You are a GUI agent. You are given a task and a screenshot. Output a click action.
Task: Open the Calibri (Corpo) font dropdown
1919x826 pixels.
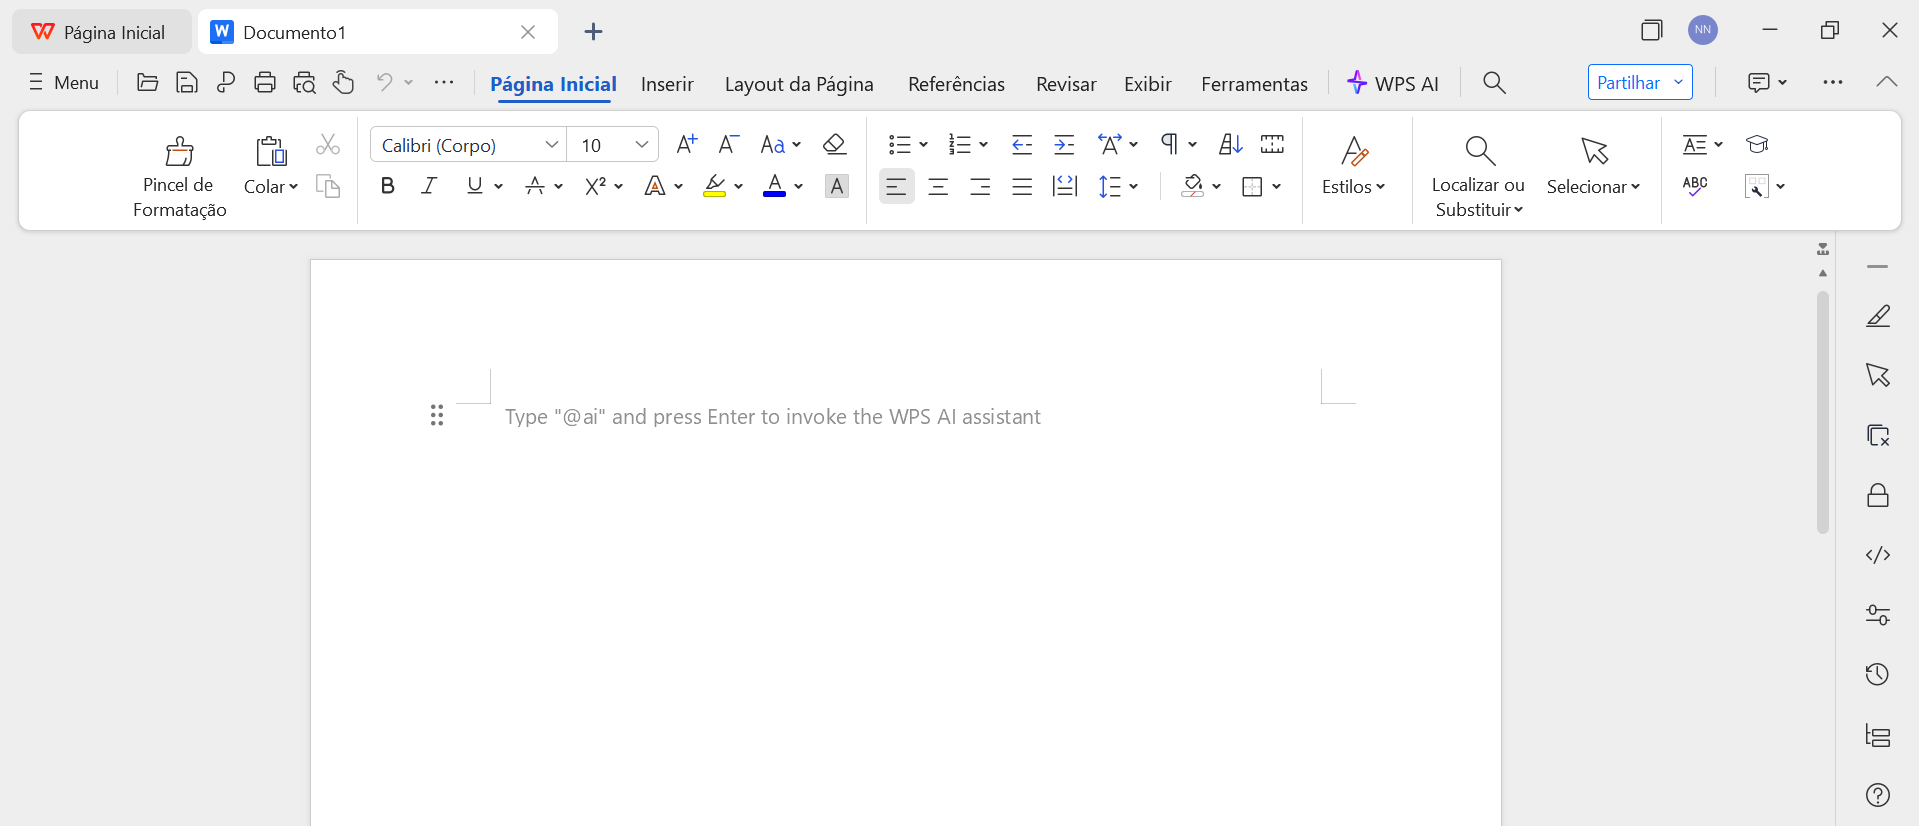551,145
